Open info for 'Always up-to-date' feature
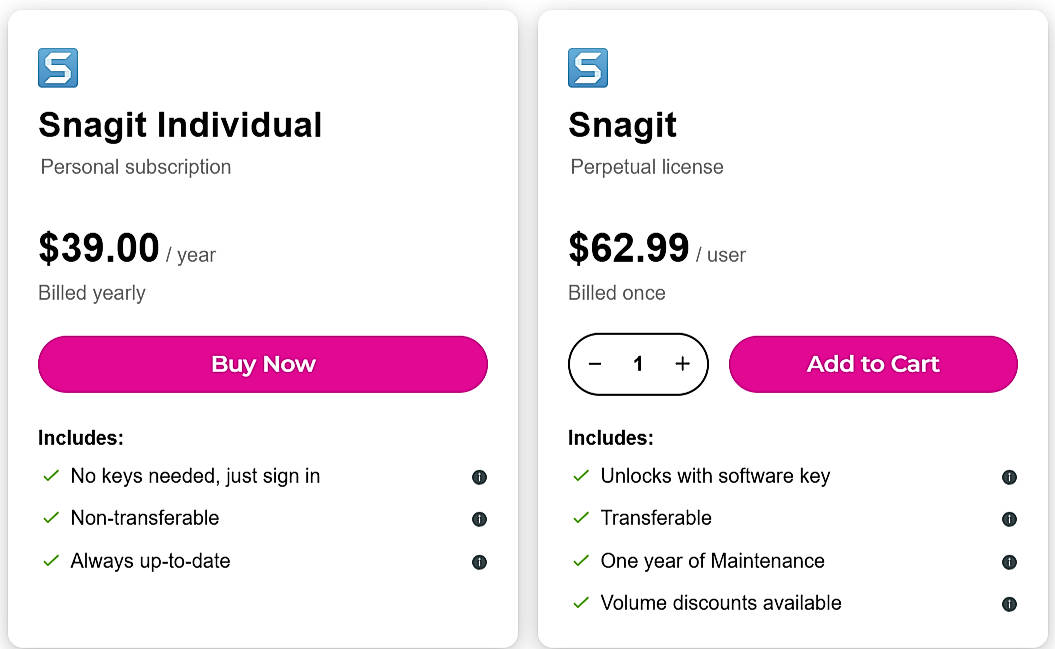 pos(479,561)
